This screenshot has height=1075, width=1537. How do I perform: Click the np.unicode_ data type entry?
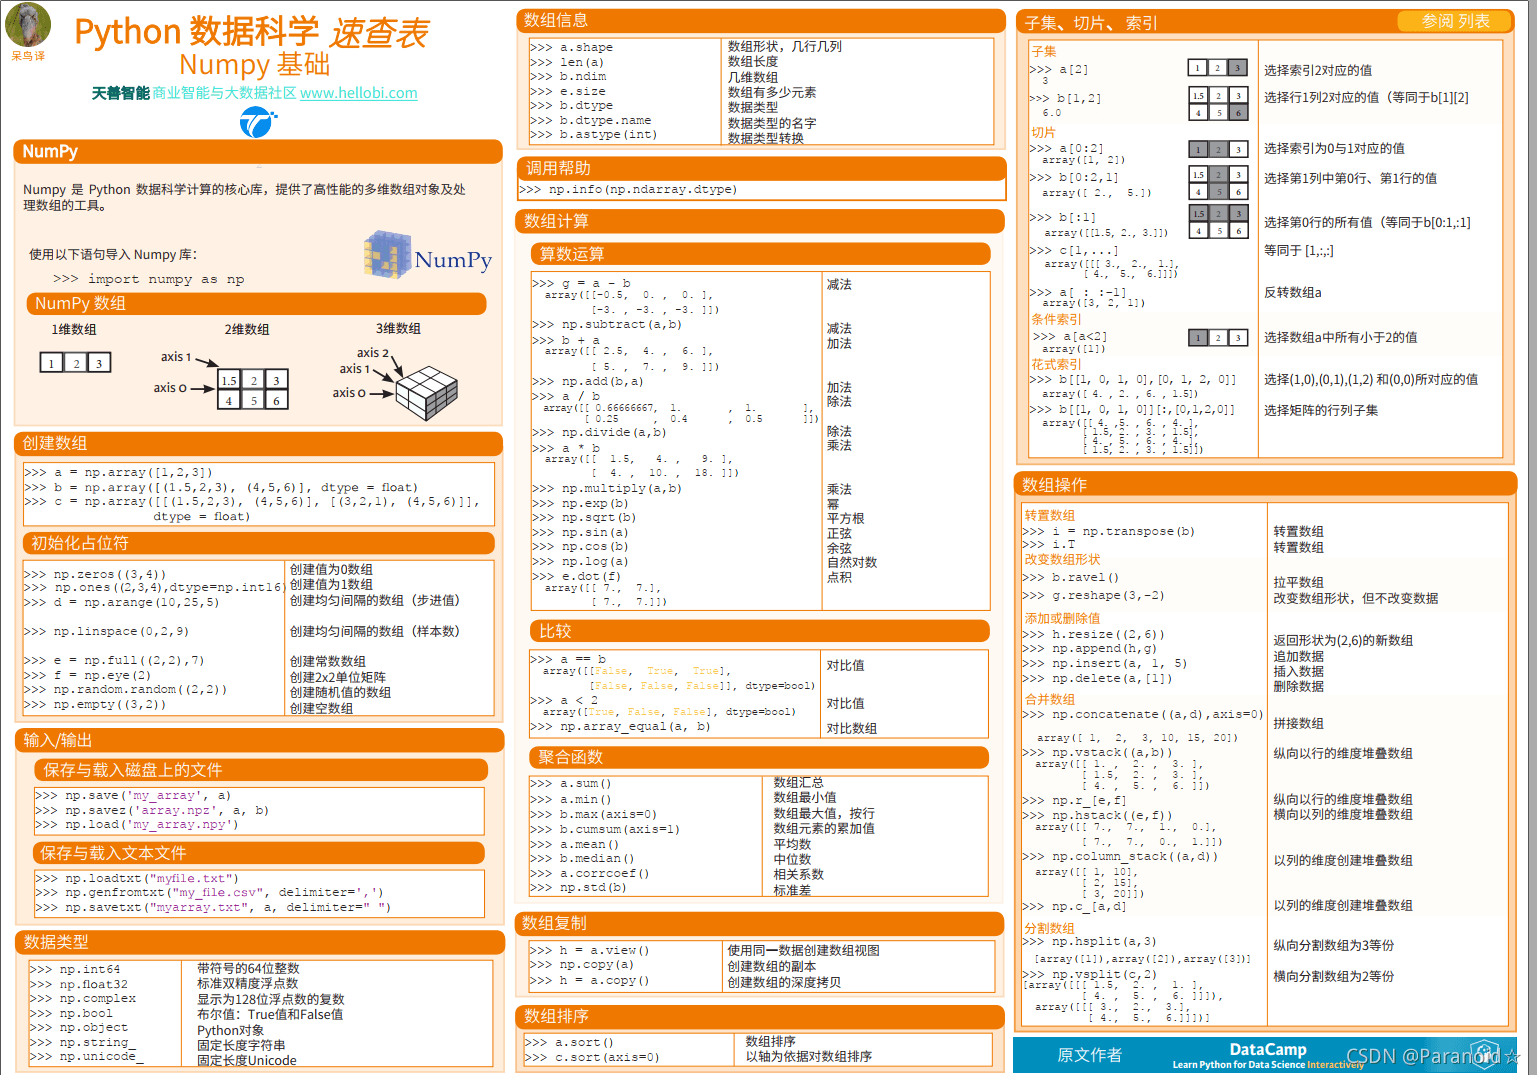87,1056
